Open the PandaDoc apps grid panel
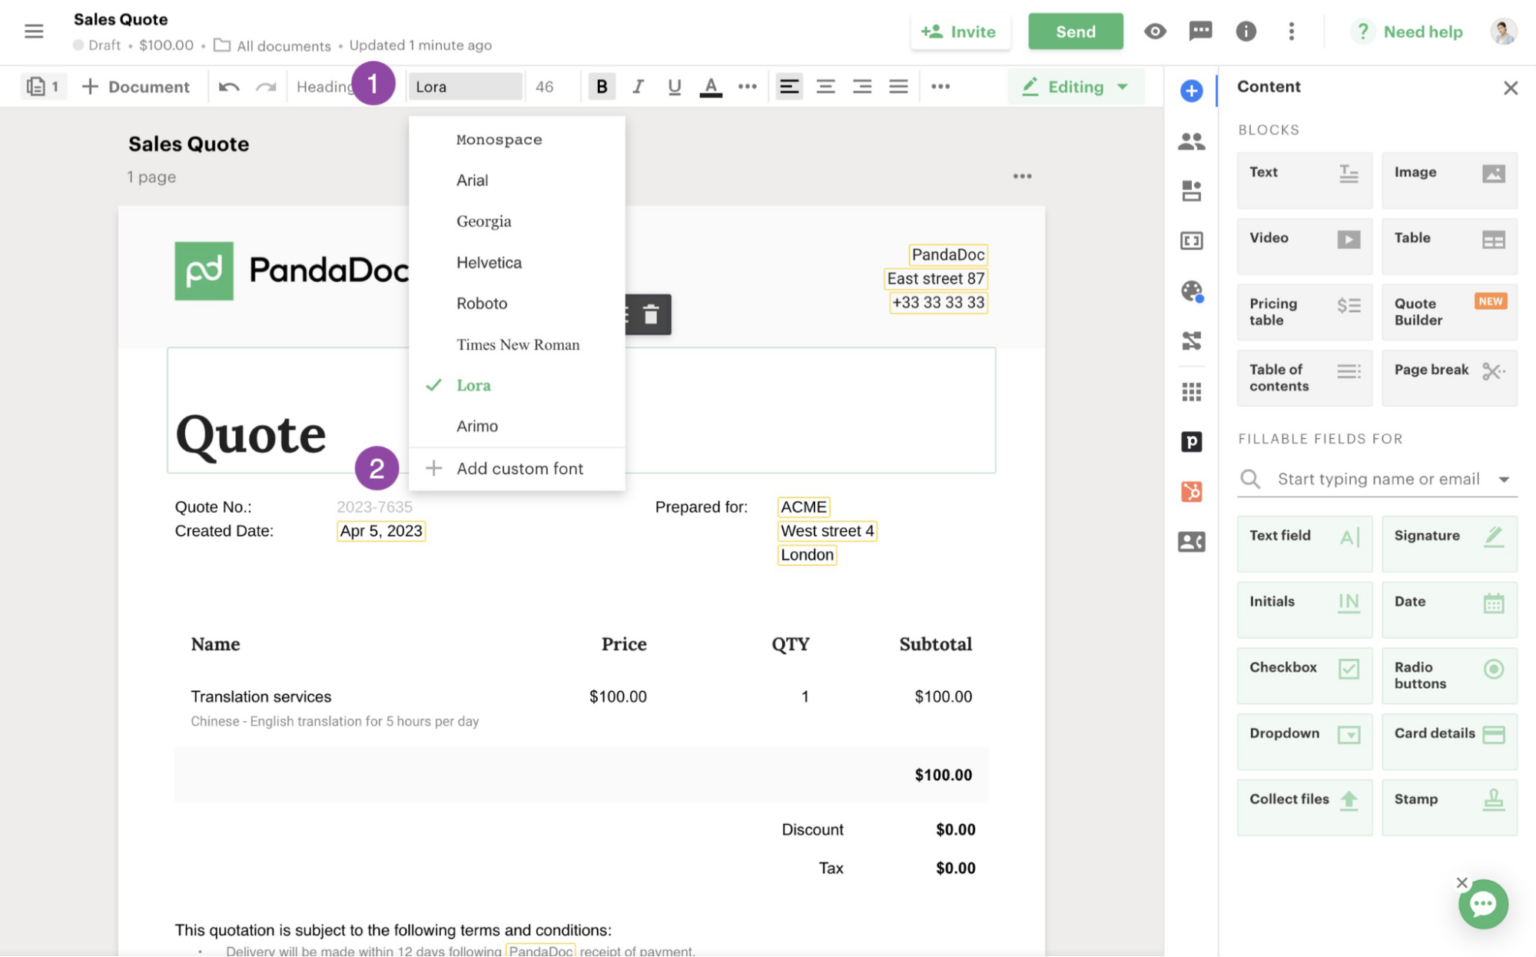The height and width of the screenshot is (957, 1536). [x=1192, y=391]
